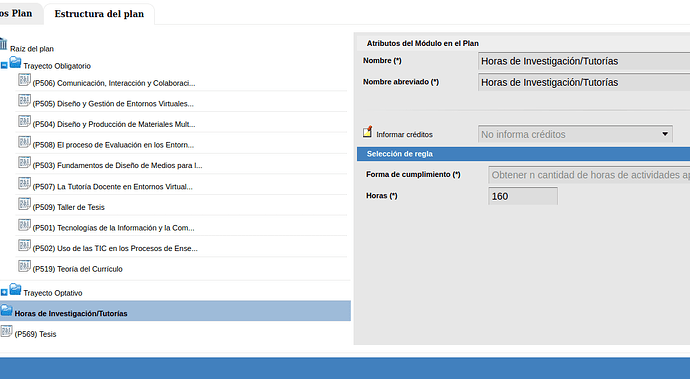Image resolution: width=690 pixels, height=379 pixels.
Task: Click the Raíz del plan root icon
Action: (x=3, y=44)
